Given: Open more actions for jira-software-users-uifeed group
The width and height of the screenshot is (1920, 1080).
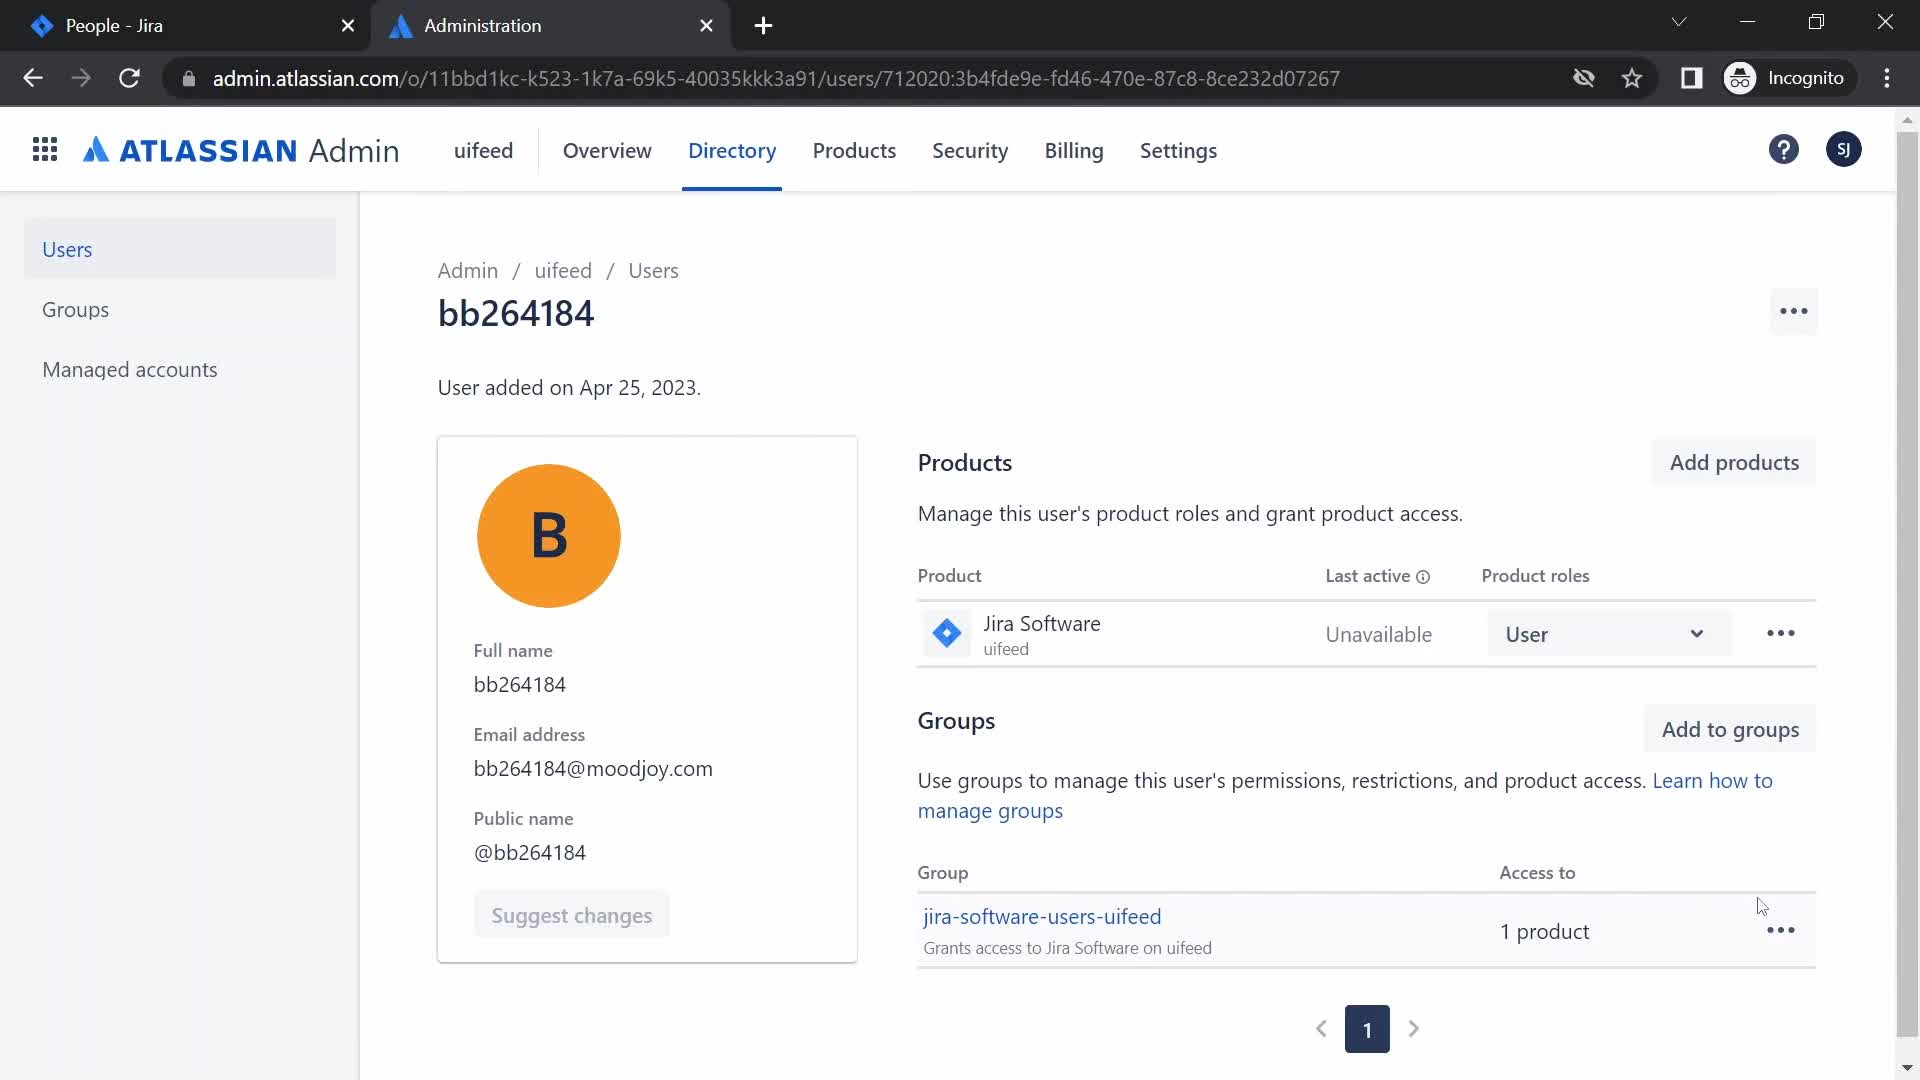Looking at the screenshot, I should point(1780,931).
